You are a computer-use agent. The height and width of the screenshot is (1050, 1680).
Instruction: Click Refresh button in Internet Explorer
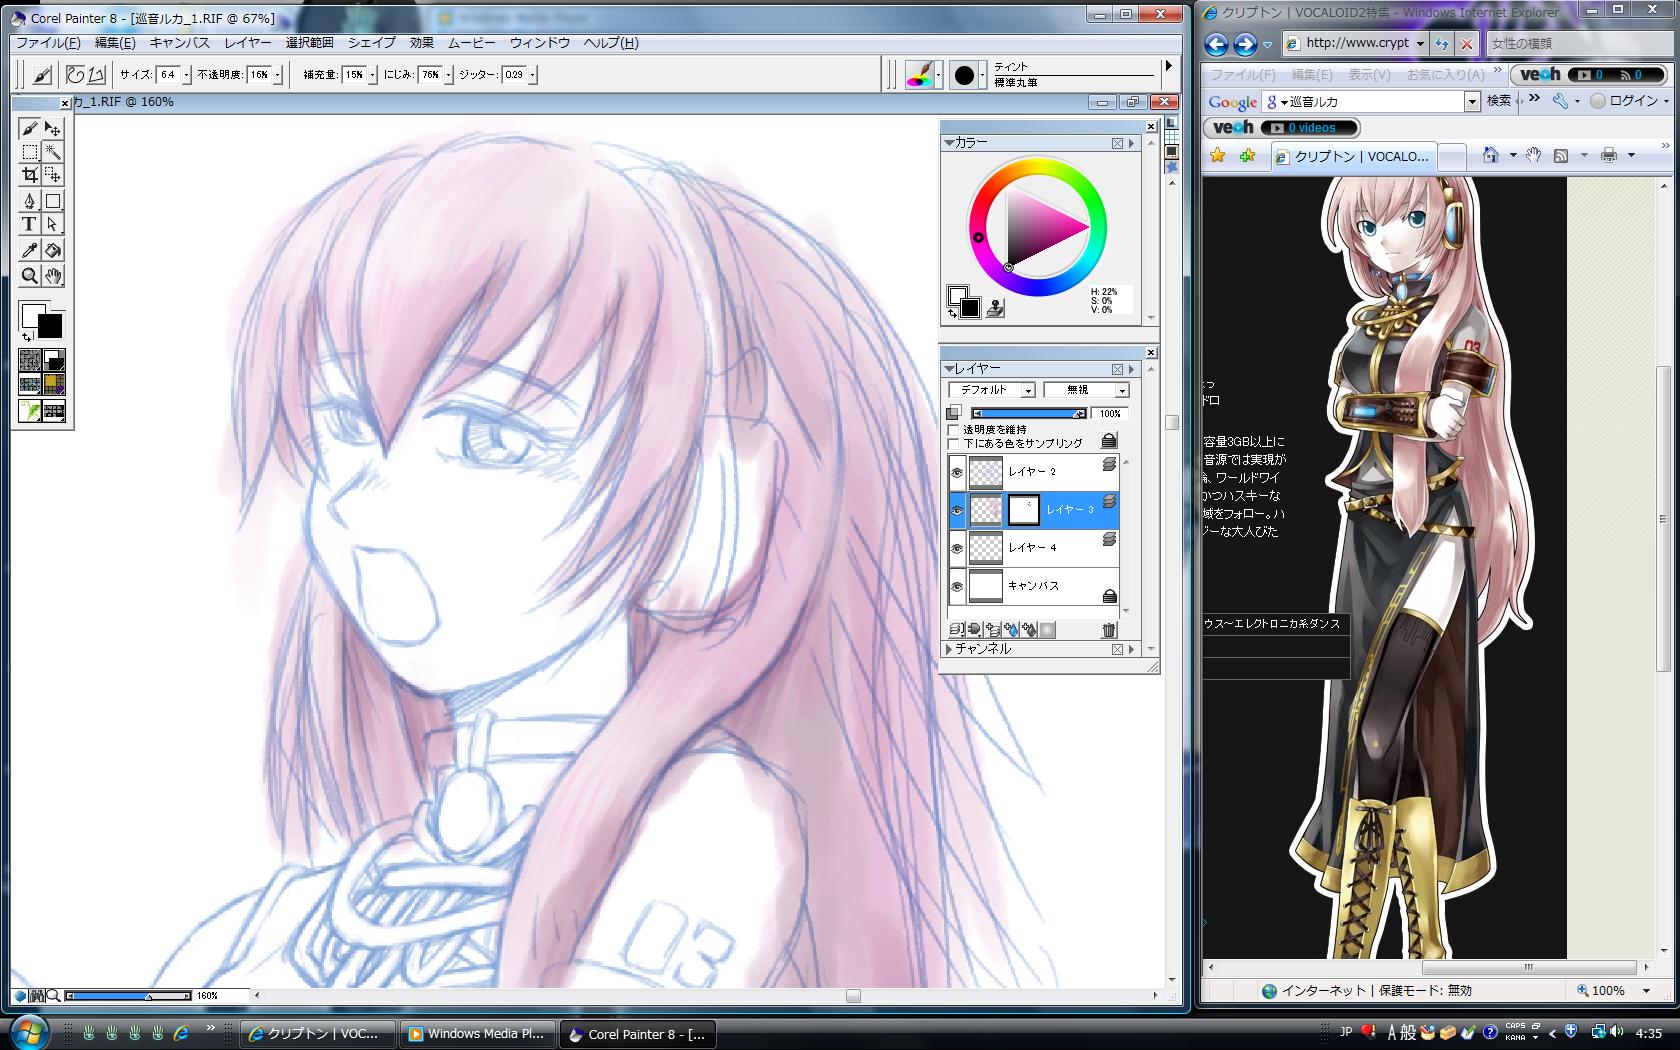point(1441,44)
